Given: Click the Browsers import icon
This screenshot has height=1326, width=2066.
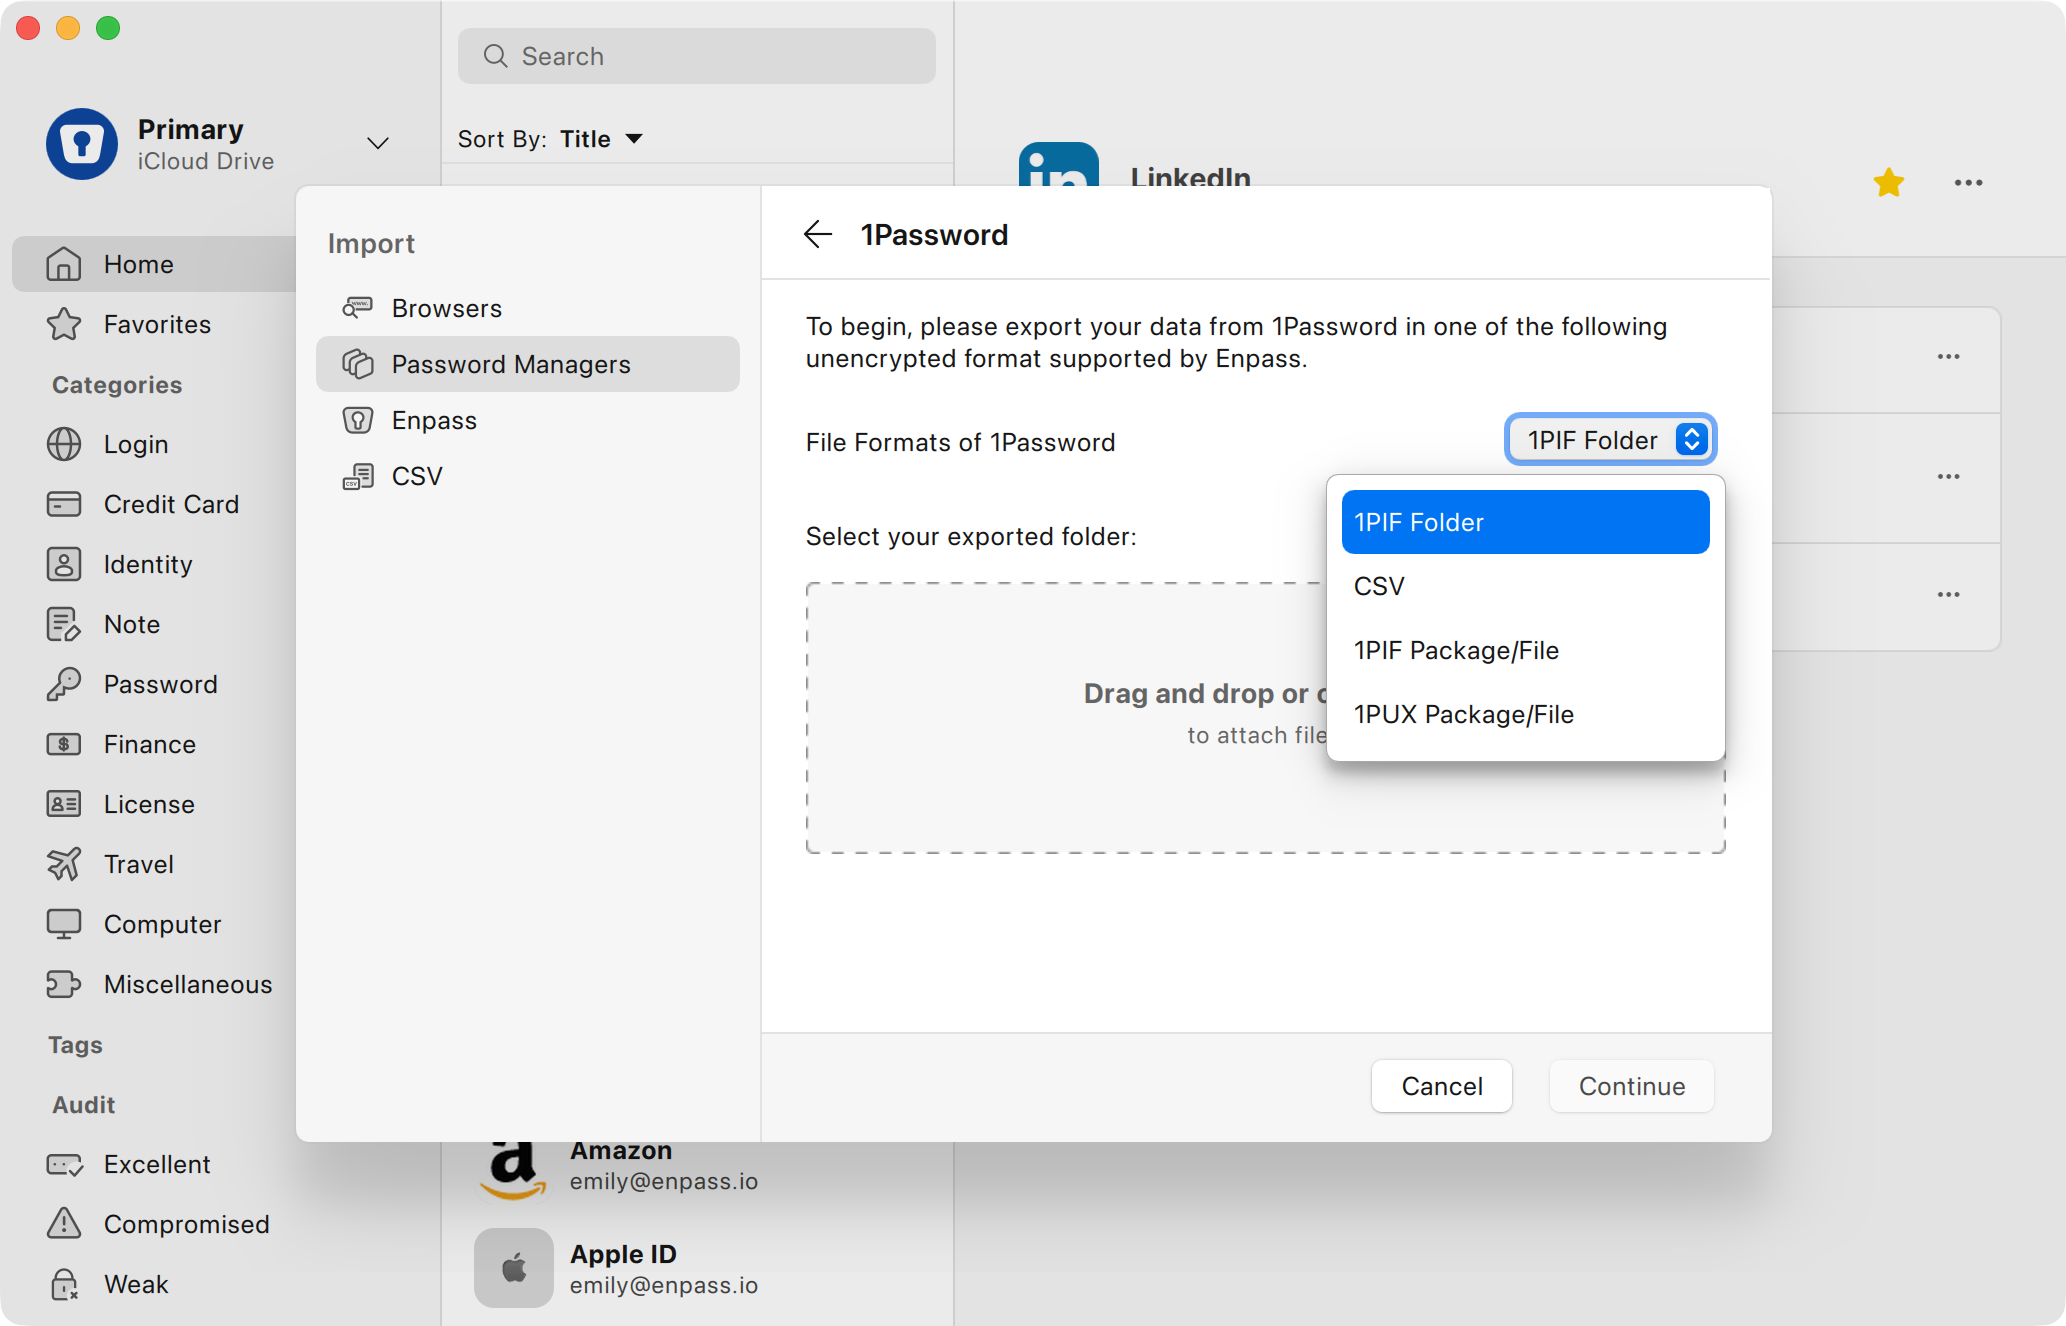Looking at the screenshot, I should (358, 308).
